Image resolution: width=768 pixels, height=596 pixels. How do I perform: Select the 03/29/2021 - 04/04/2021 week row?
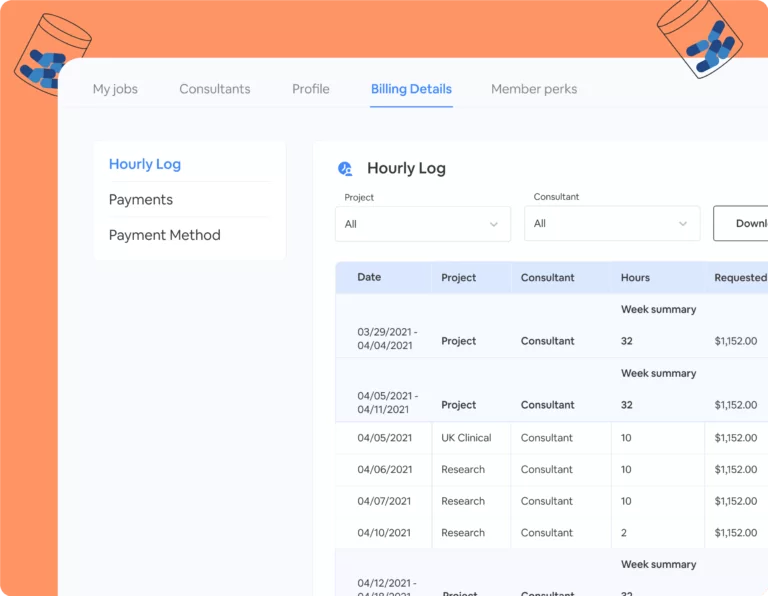coord(552,326)
